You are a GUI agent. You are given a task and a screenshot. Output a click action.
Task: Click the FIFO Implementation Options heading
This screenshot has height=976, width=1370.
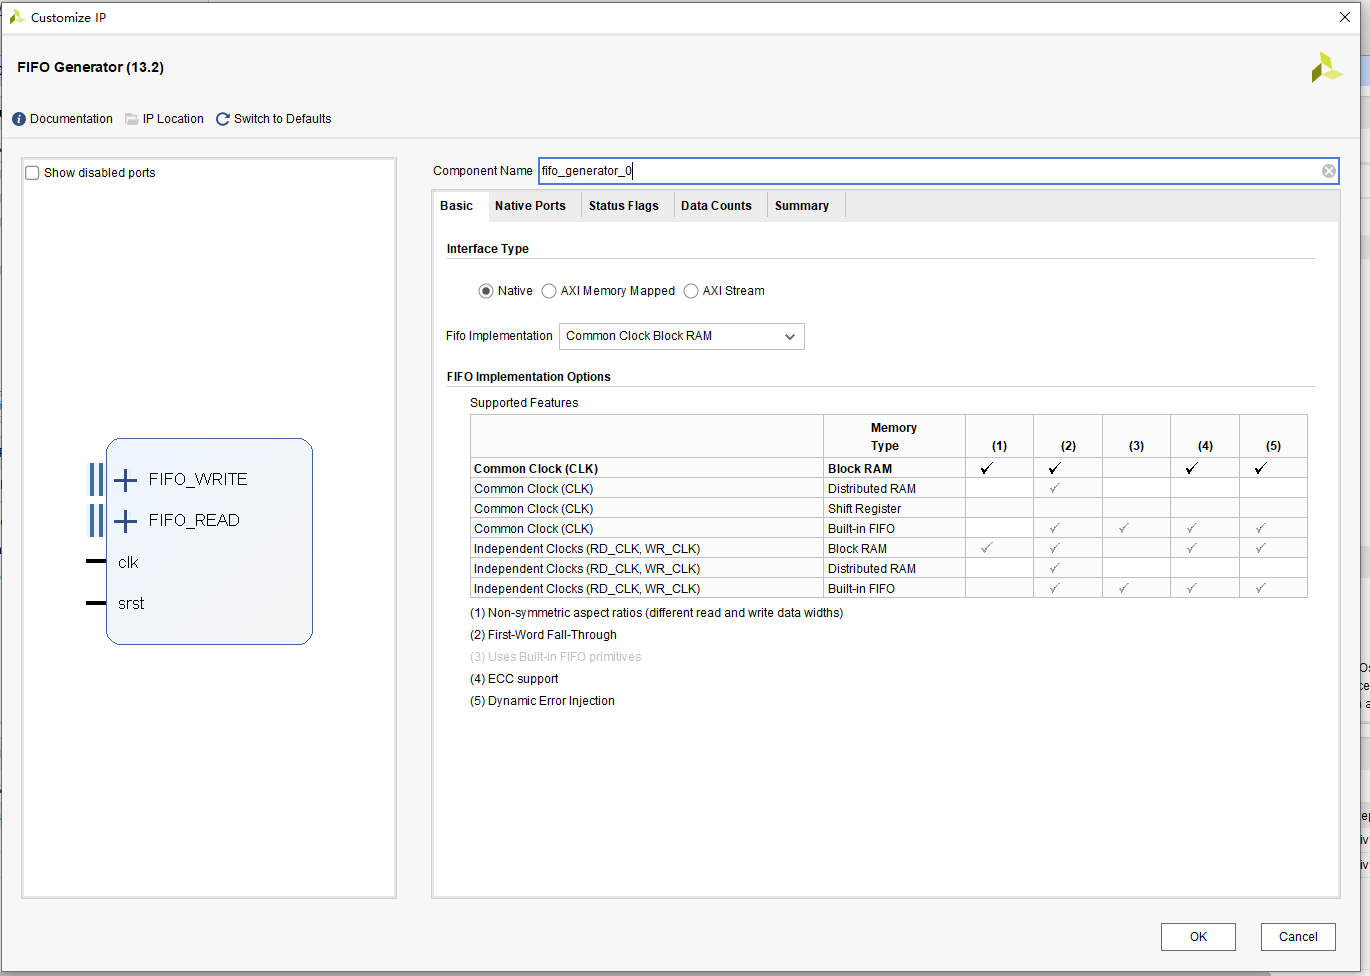point(529,377)
